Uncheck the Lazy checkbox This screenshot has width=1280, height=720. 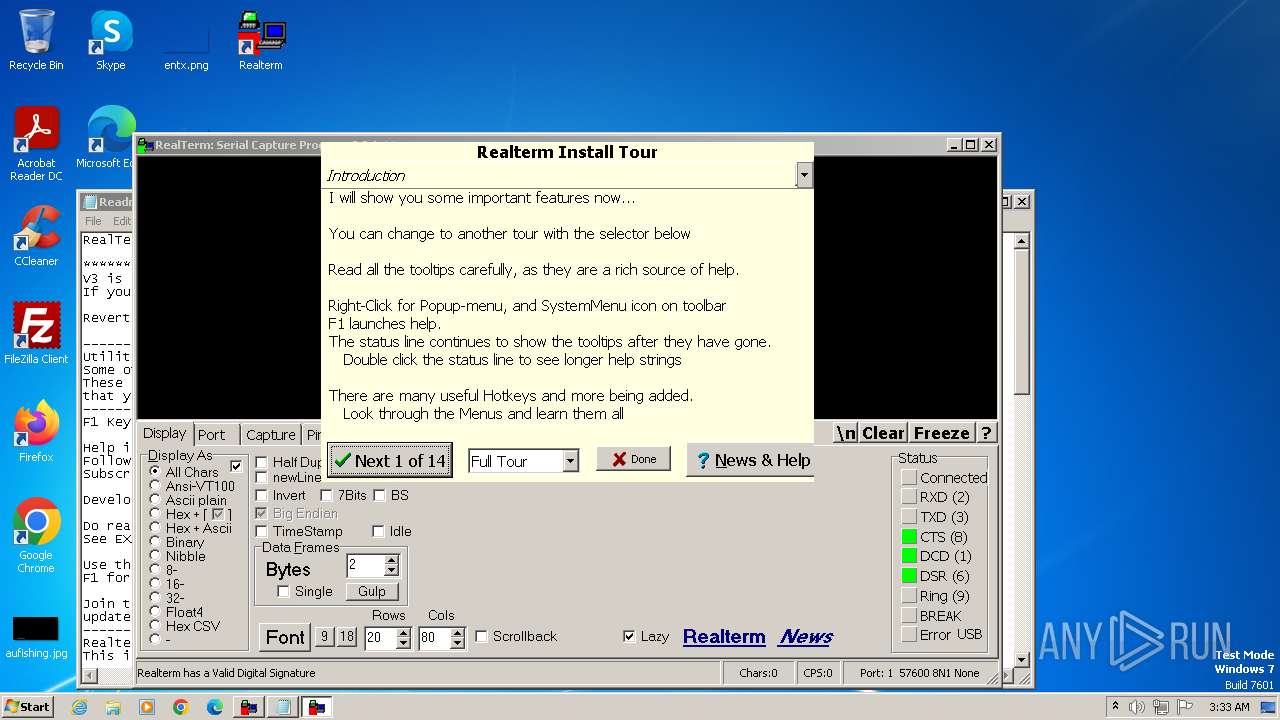(628, 636)
